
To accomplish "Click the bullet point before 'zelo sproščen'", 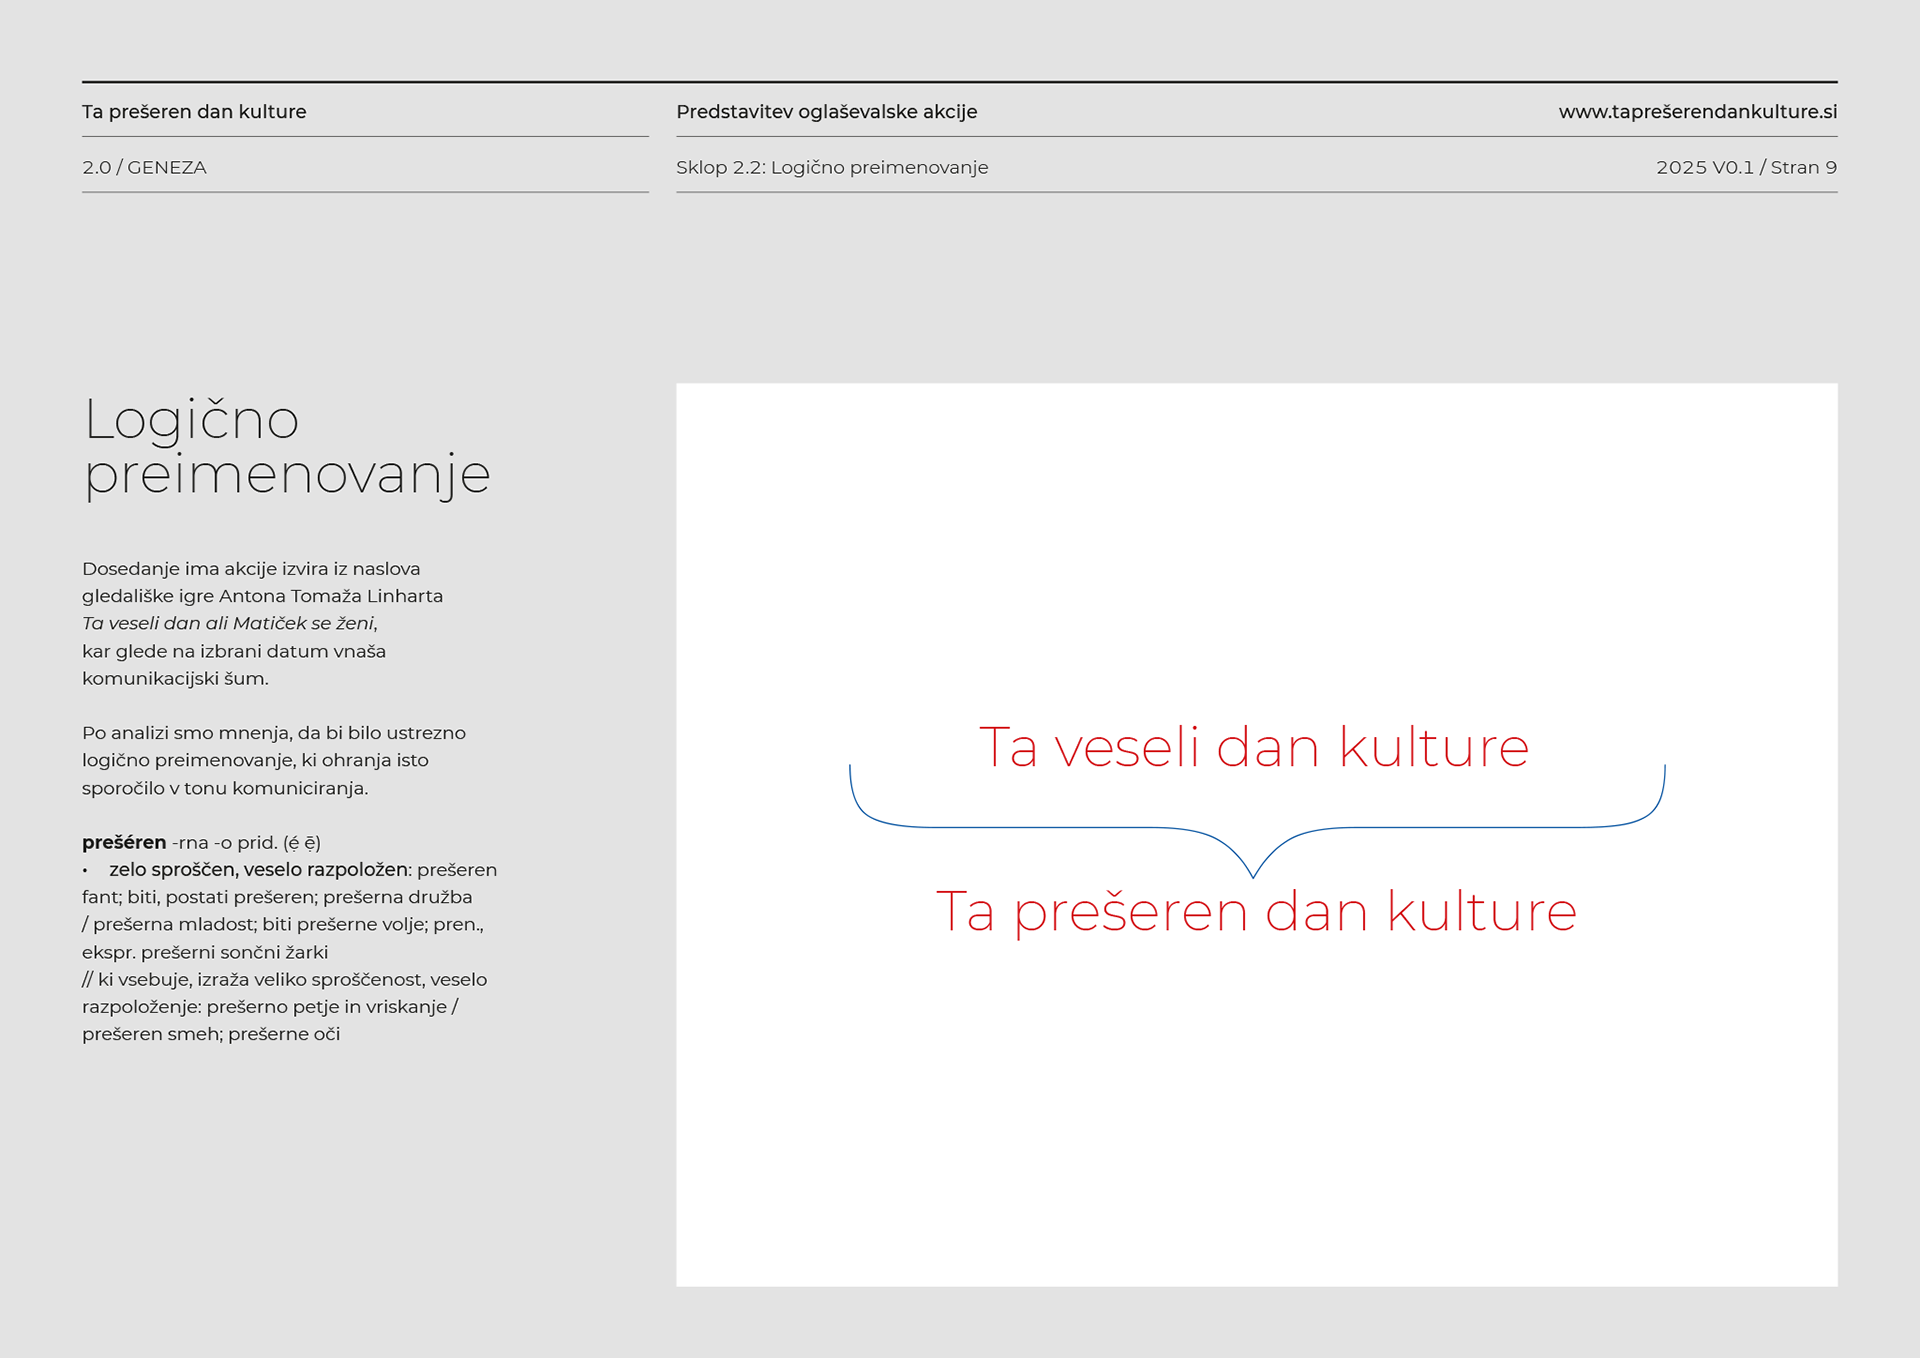I will point(86,871).
